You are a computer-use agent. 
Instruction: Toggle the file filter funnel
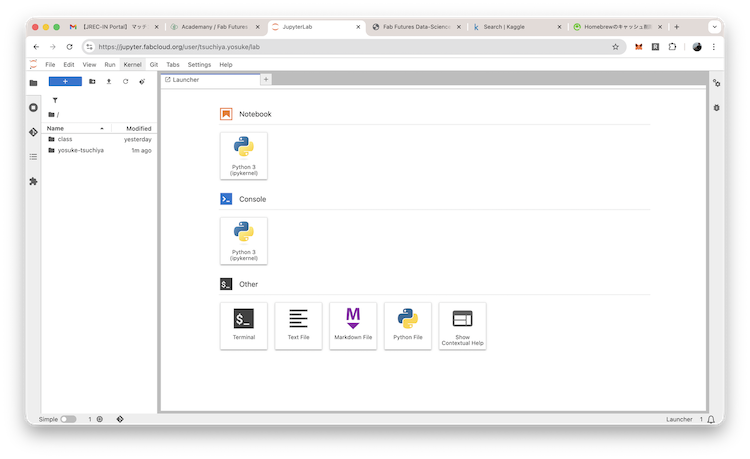(55, 100)
